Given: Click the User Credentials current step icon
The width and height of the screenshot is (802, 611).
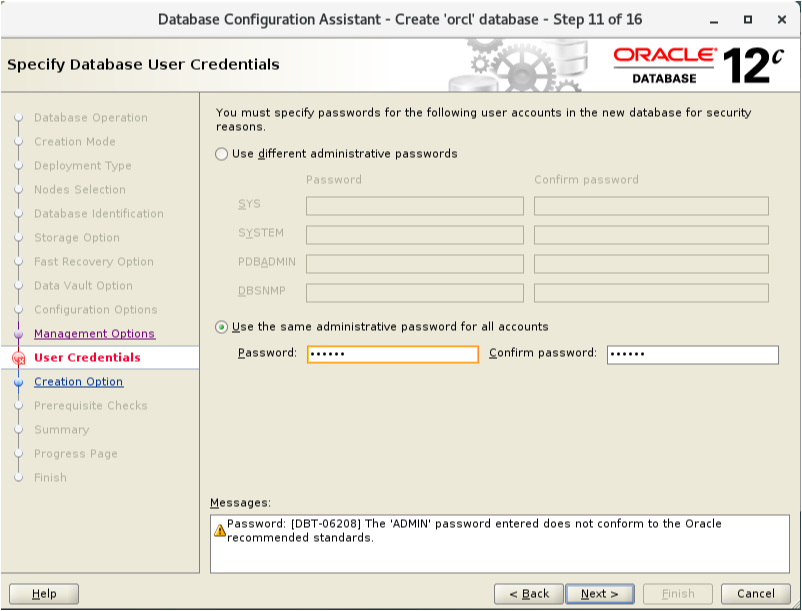Looking at the screenshot, I should tap(18, 358).
